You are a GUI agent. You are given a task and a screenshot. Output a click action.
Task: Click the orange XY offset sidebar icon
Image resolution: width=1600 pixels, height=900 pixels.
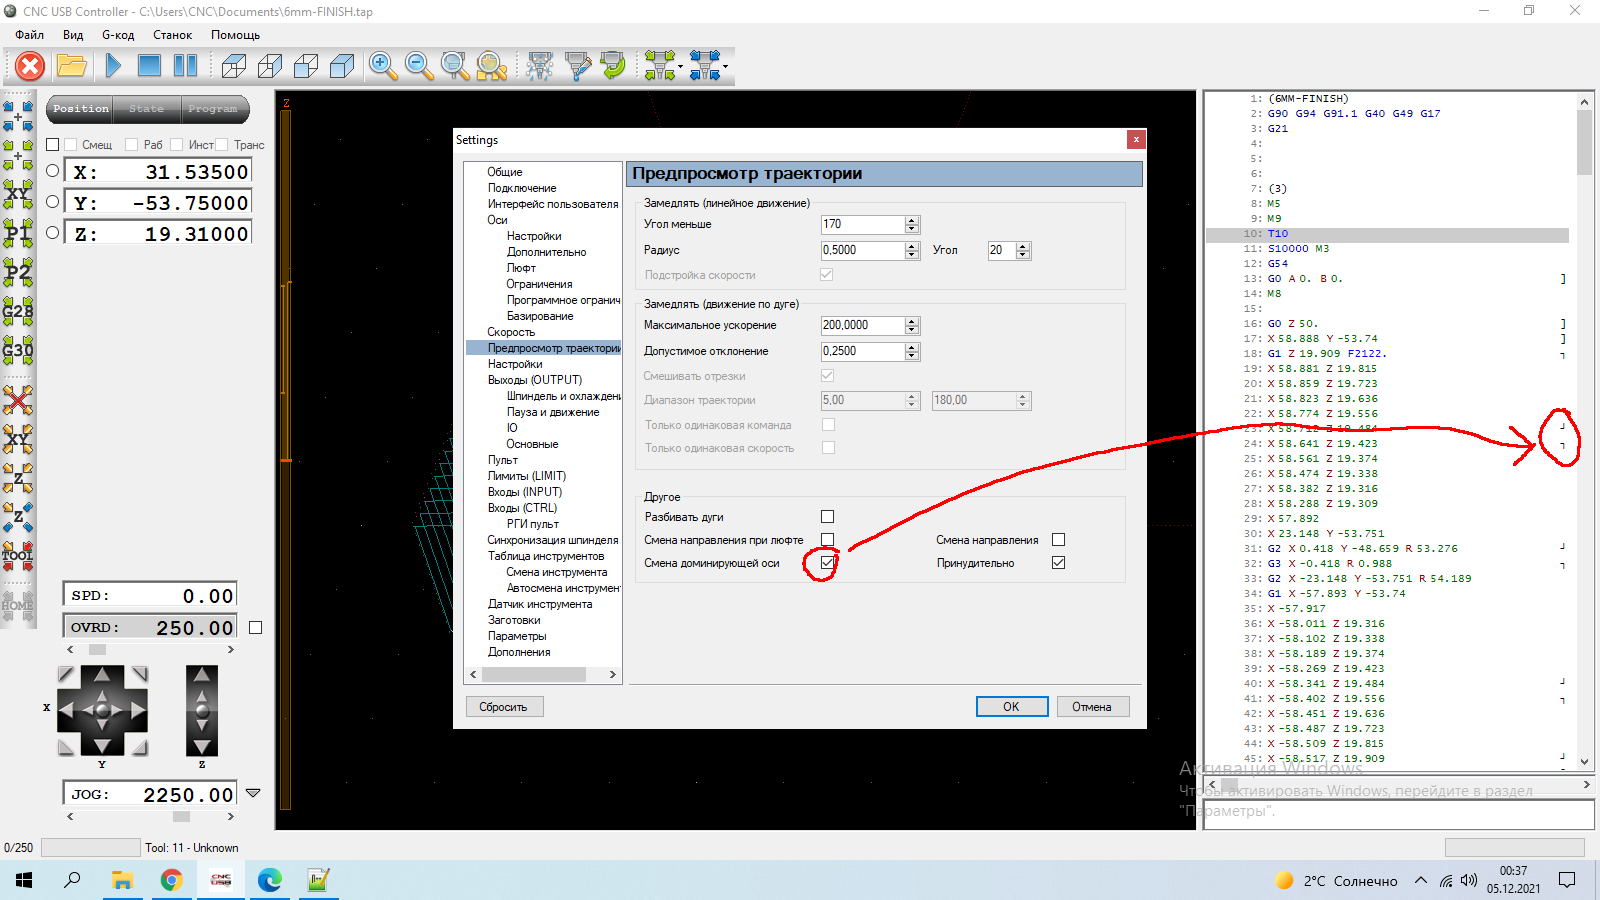pos(17,439)
